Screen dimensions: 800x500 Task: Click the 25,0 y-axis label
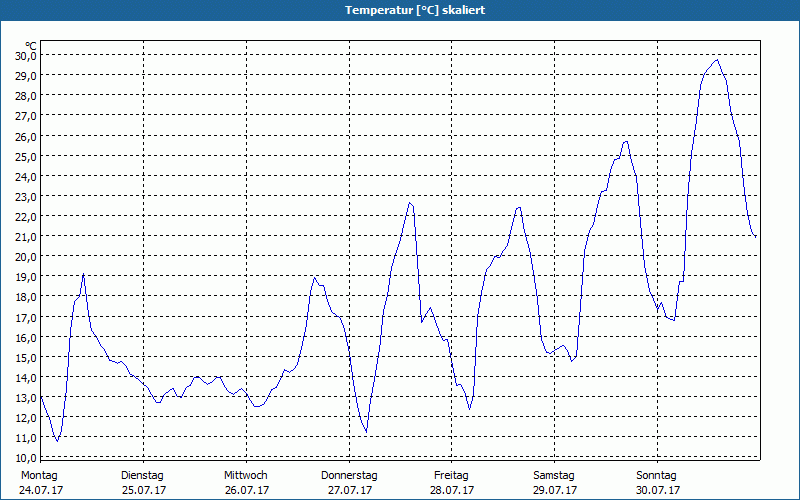26,157
